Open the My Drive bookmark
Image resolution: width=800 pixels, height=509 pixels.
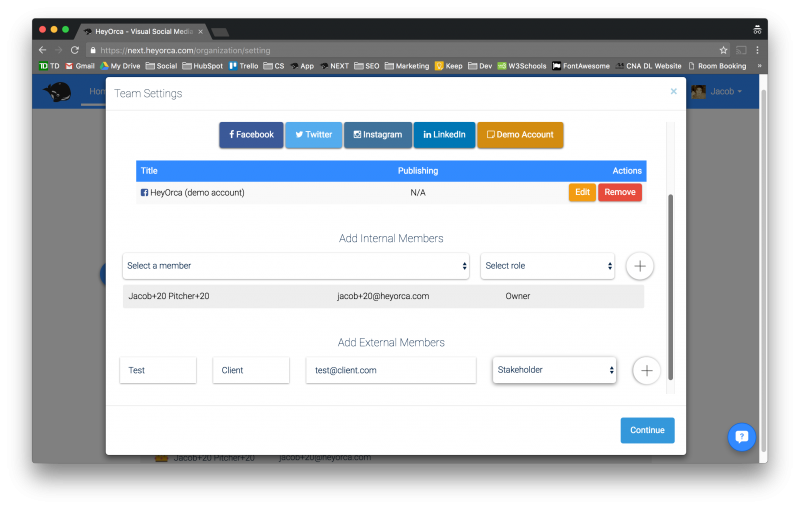click(120, 66)
